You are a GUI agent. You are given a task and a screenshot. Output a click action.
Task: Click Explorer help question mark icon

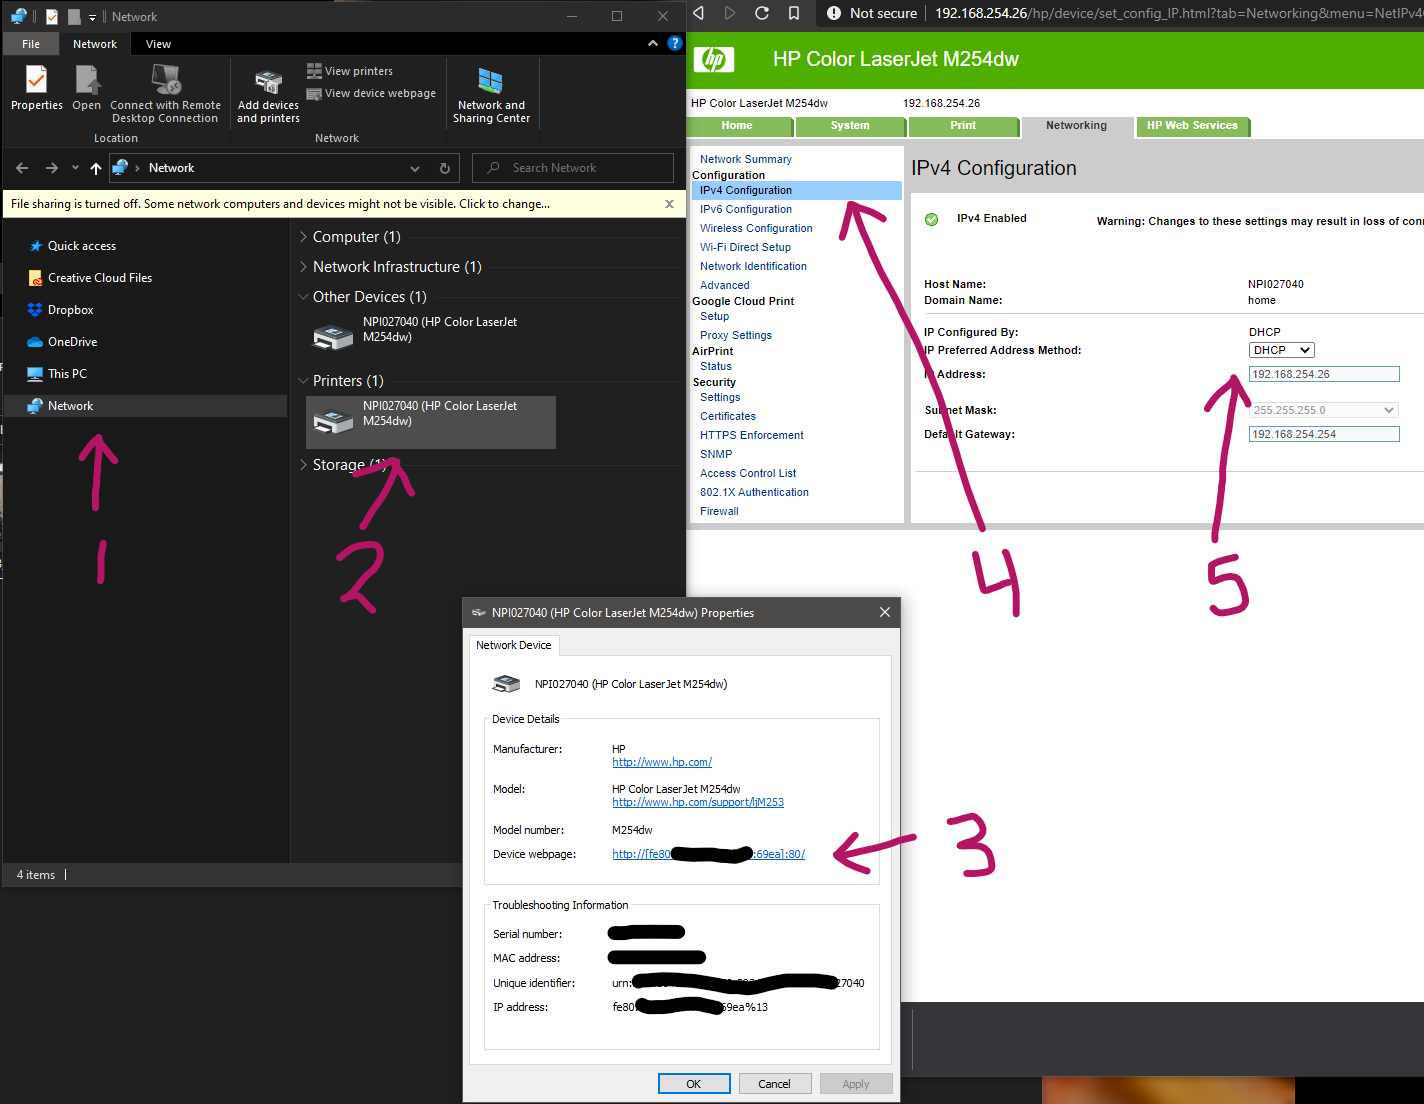(x=675, y=43)
